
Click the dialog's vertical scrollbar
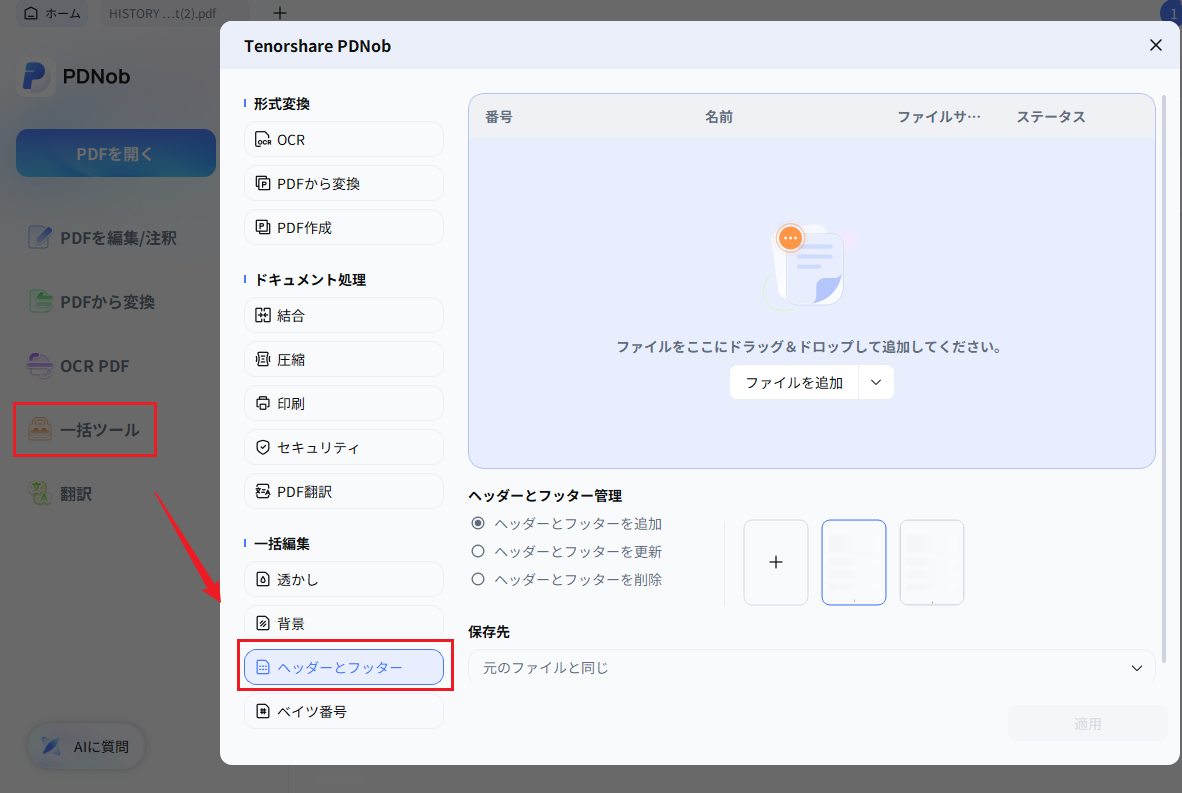[x=1164, y=377]
